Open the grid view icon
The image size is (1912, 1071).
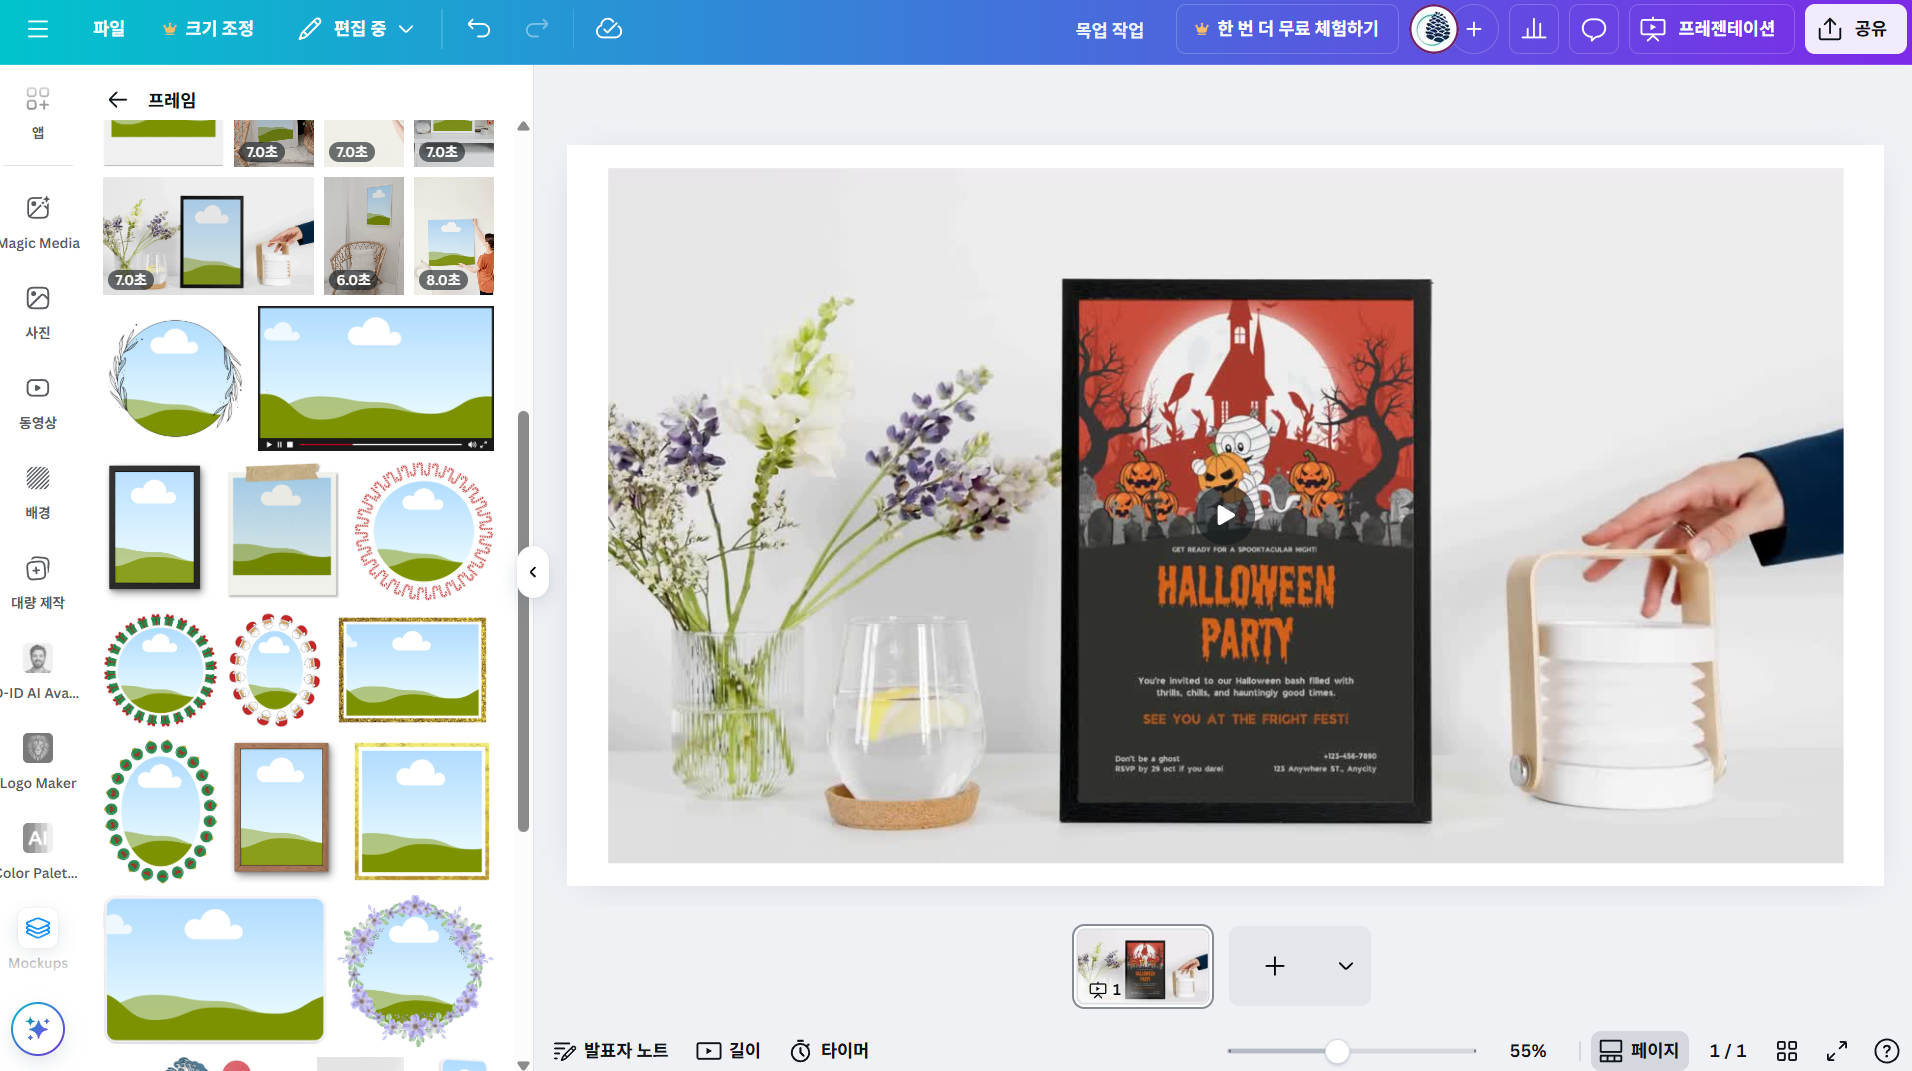point(1787,1051)
